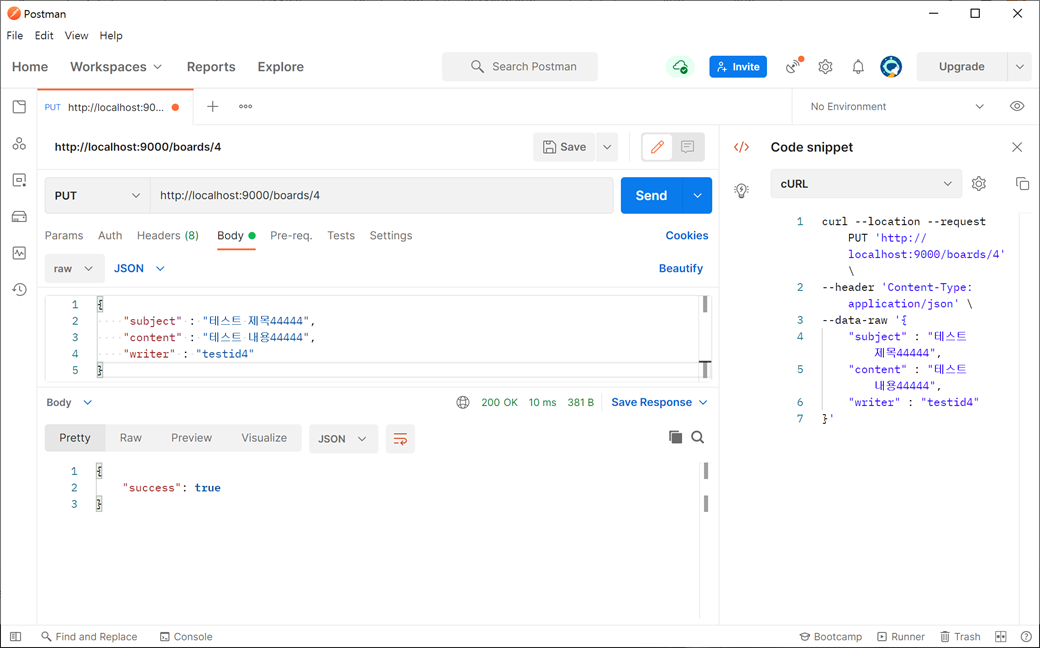Screen dimensions: 1040x648
Task: Search within the response body
Action: 698,437
